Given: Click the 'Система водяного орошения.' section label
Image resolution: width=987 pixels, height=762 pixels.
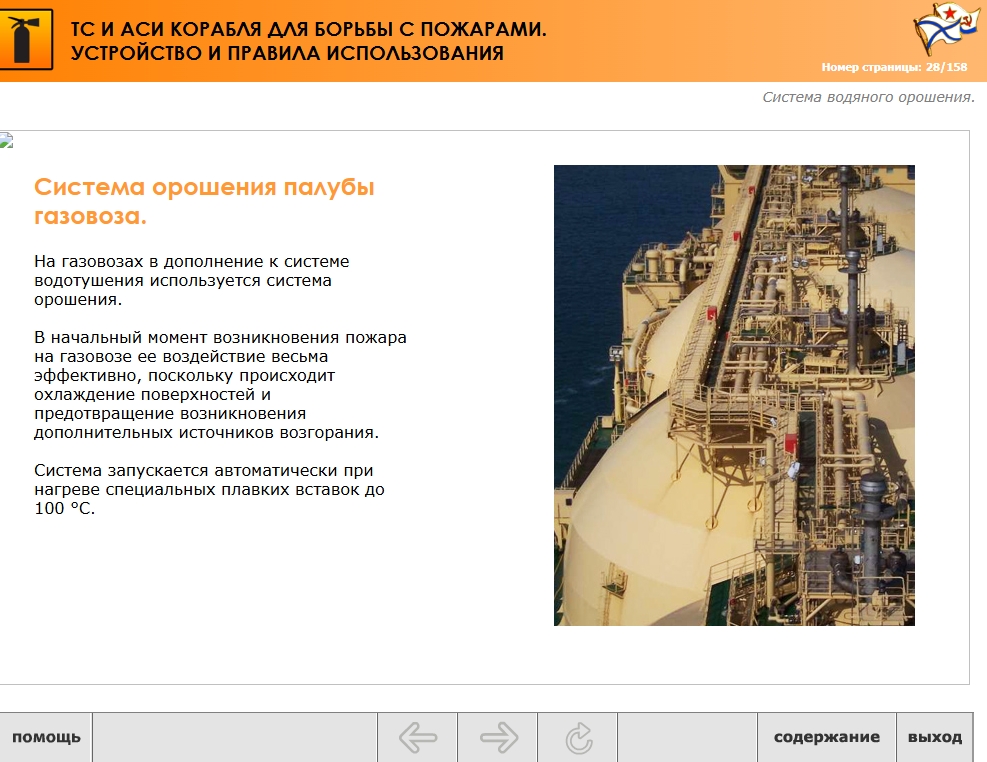Looking at the screenshot, I should [x=868, y=97].
